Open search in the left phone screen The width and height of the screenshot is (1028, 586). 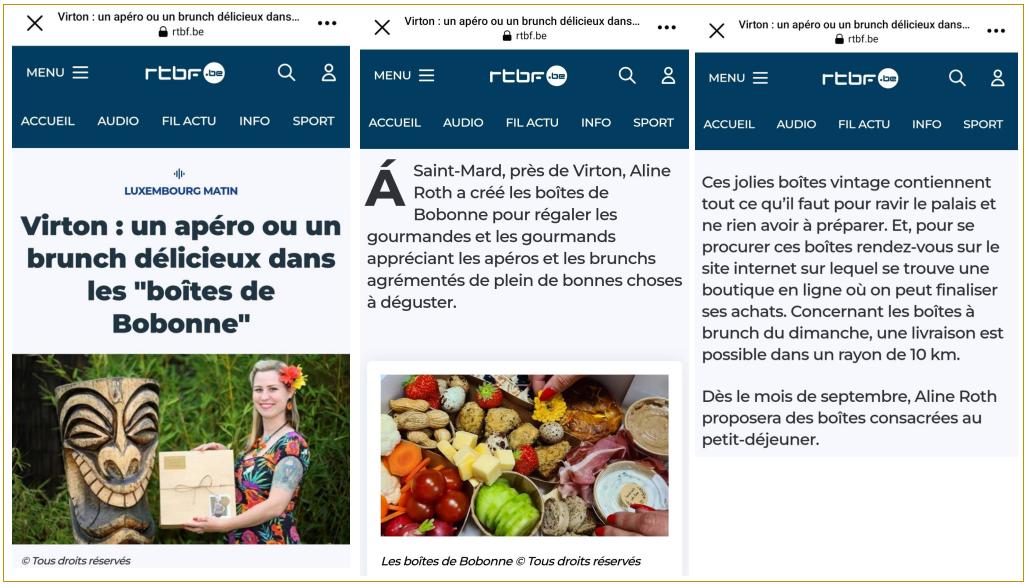coord(287,72)
